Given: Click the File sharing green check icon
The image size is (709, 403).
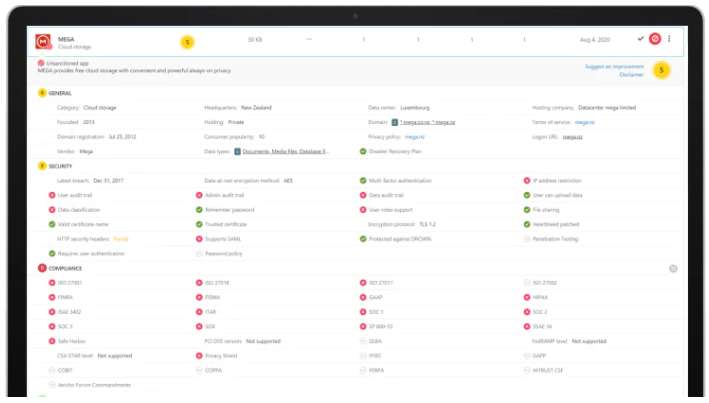Looking at the screenshot, I should (527, 210).
